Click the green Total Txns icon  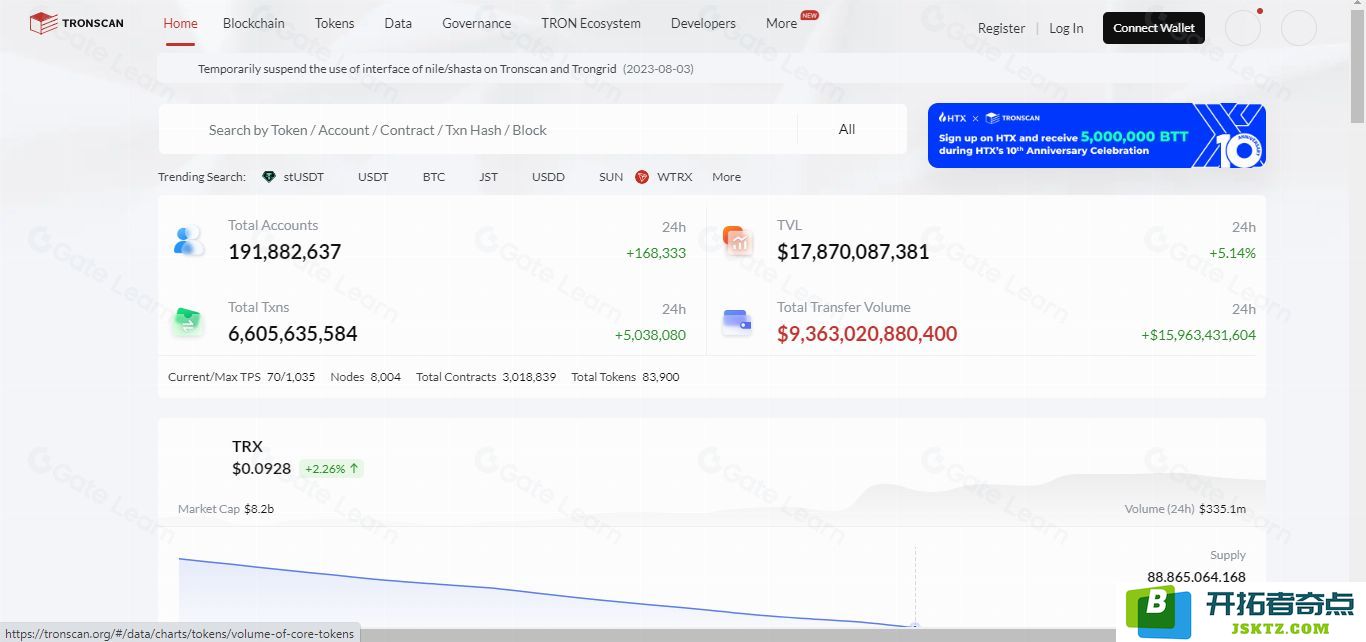[188, 322]
